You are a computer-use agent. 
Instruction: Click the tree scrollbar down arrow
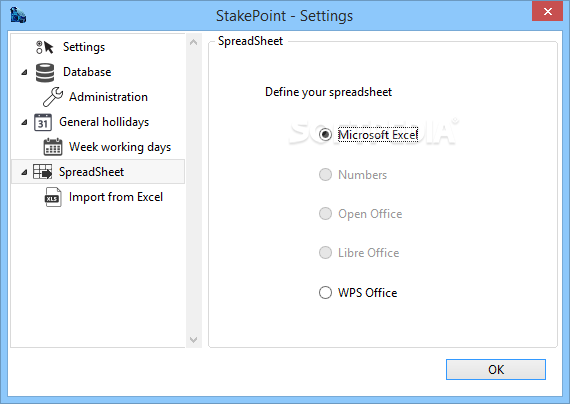[193, 340]
